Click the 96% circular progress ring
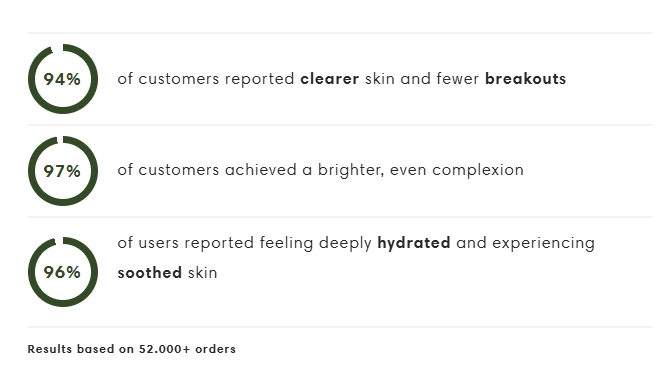The width and height of the screenshot is (666, 390). pyautogui.click(x=63, y=272)
